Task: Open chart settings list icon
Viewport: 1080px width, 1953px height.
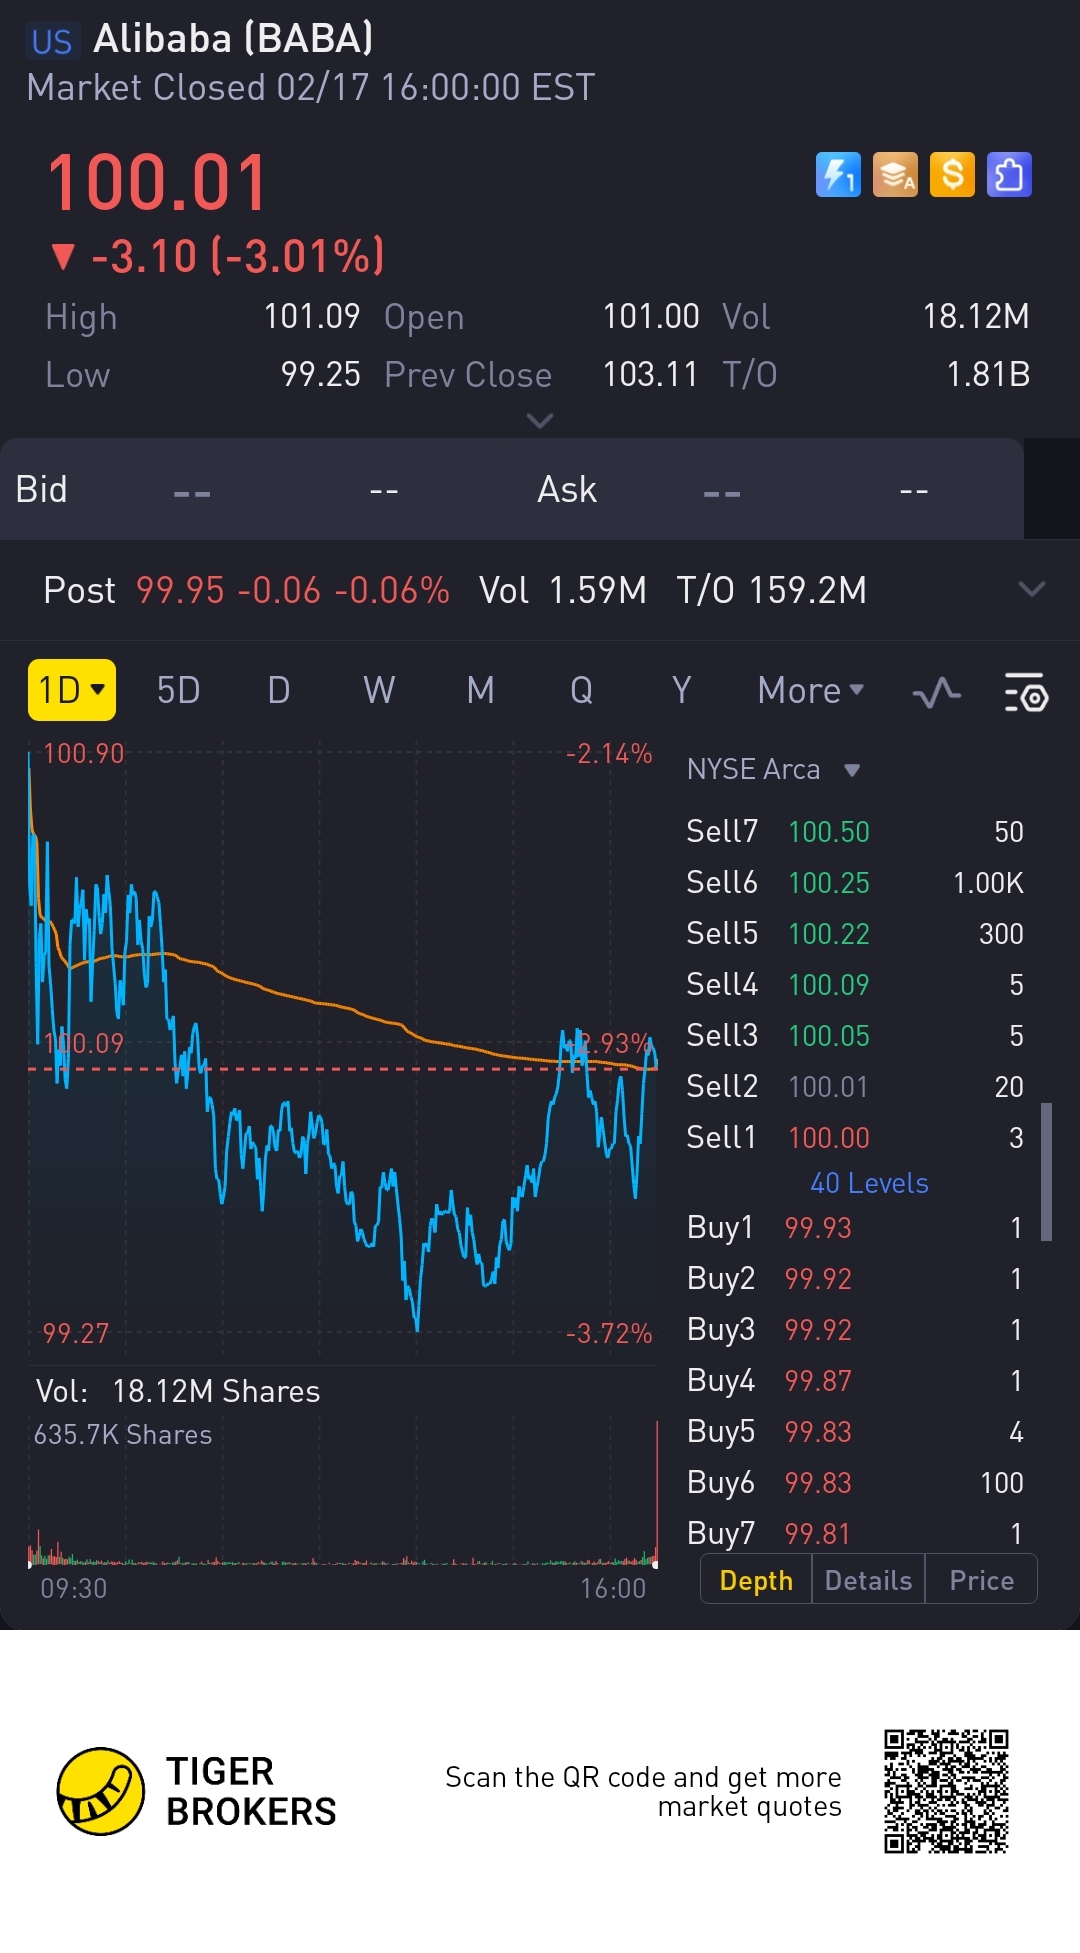Action: [1025, 692]
